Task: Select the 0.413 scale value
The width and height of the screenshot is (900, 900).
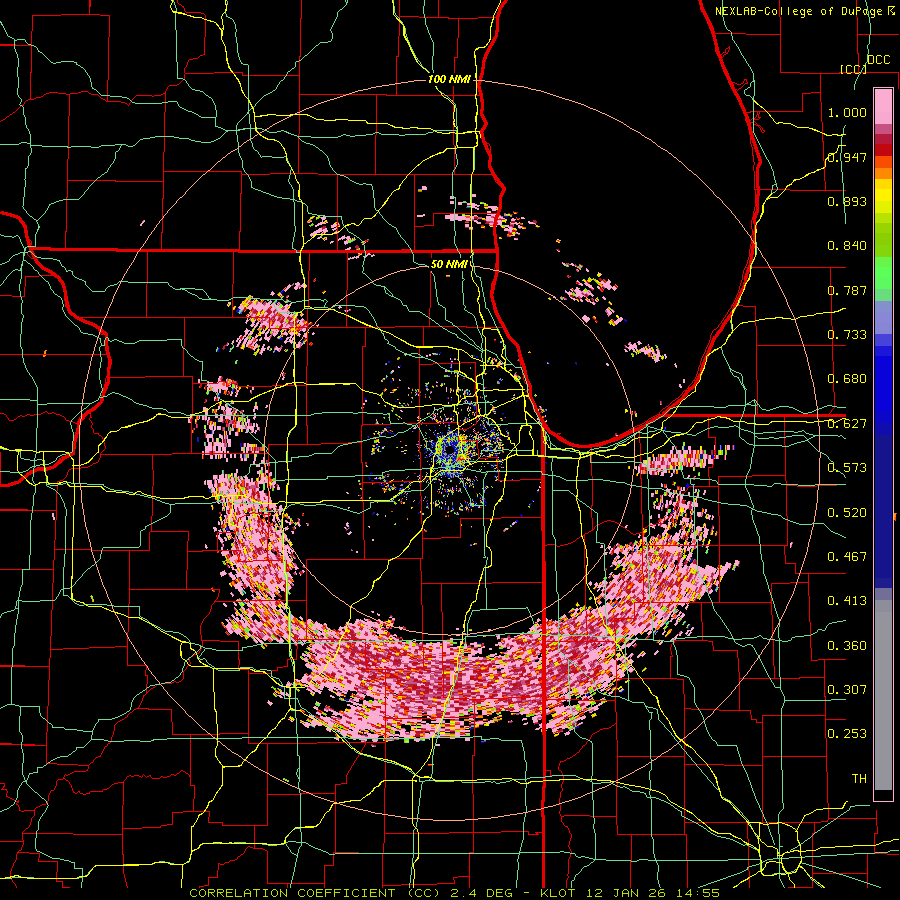Action: (847, 600)
